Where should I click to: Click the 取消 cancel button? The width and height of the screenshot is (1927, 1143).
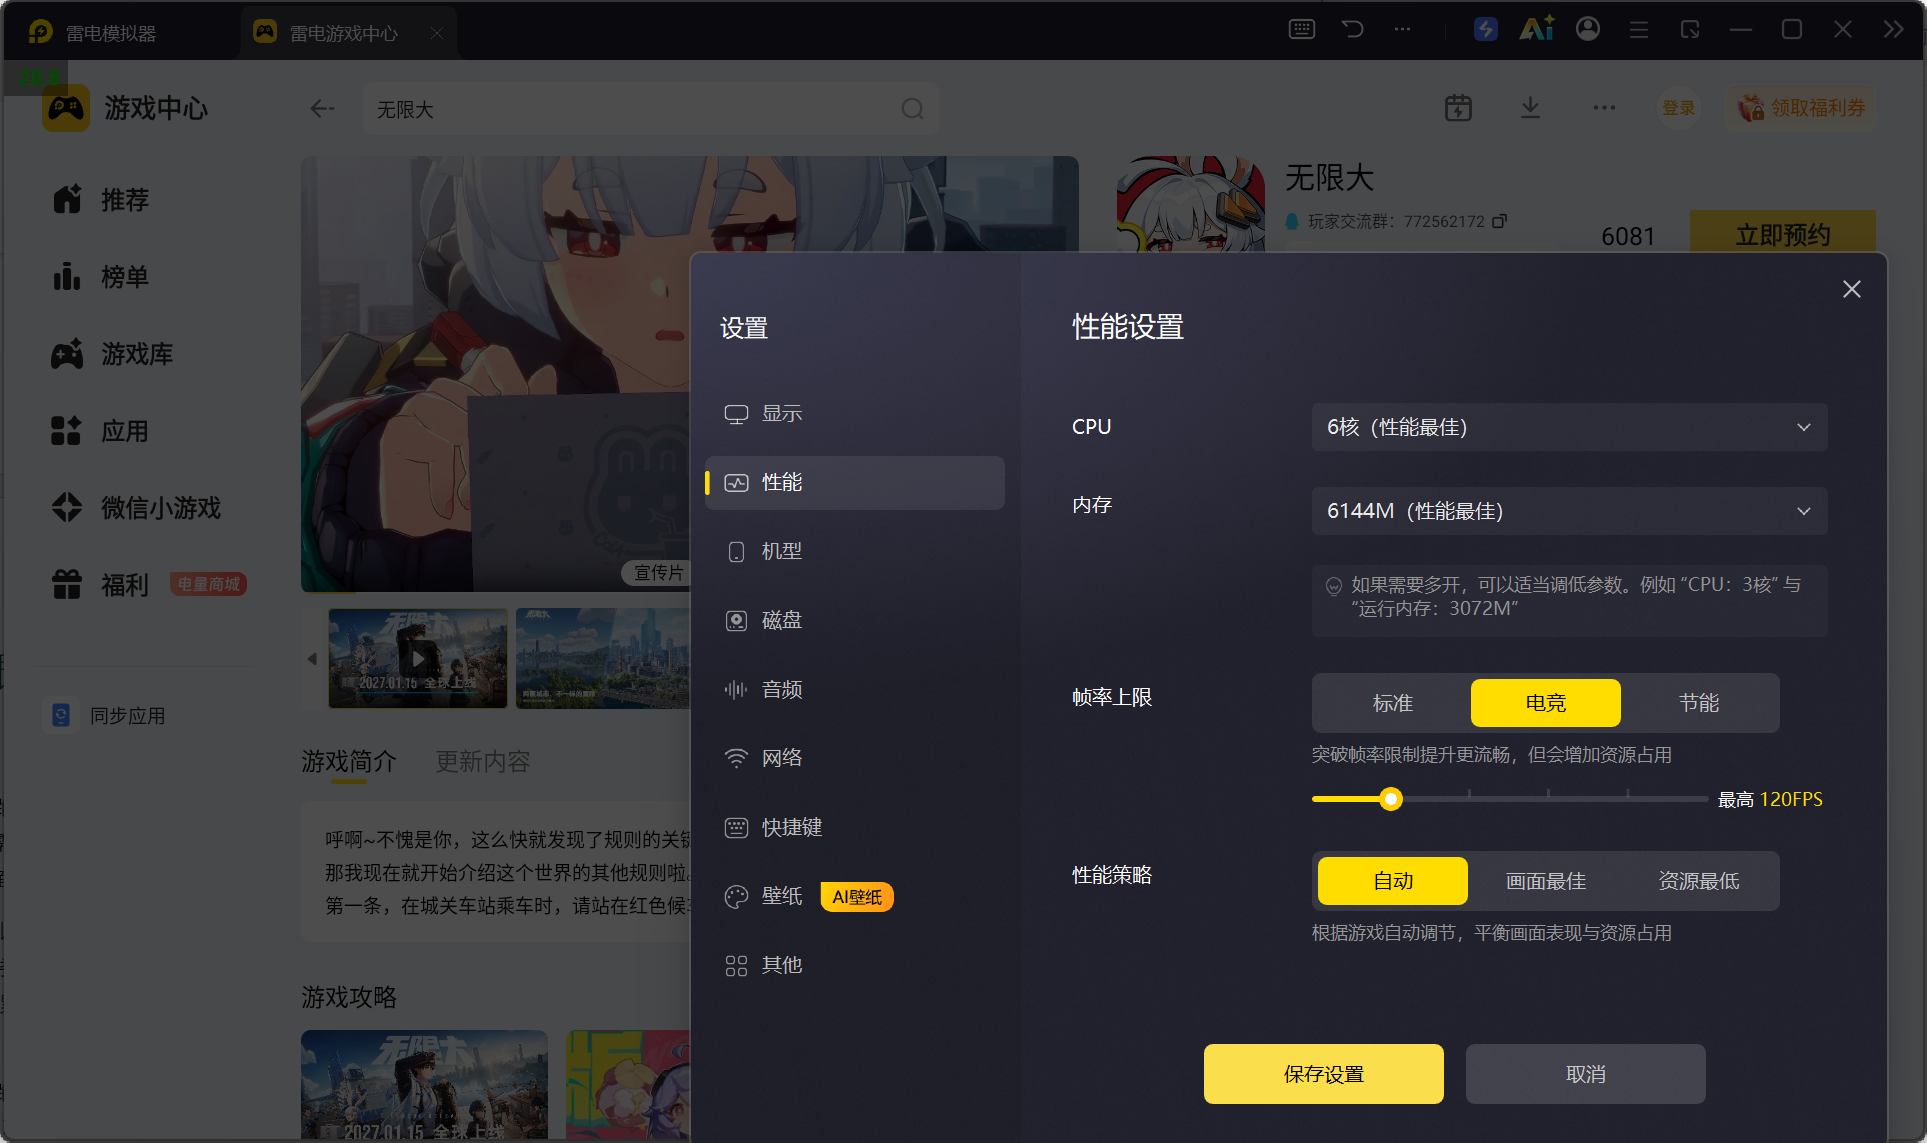(x=1585, y=1074)
